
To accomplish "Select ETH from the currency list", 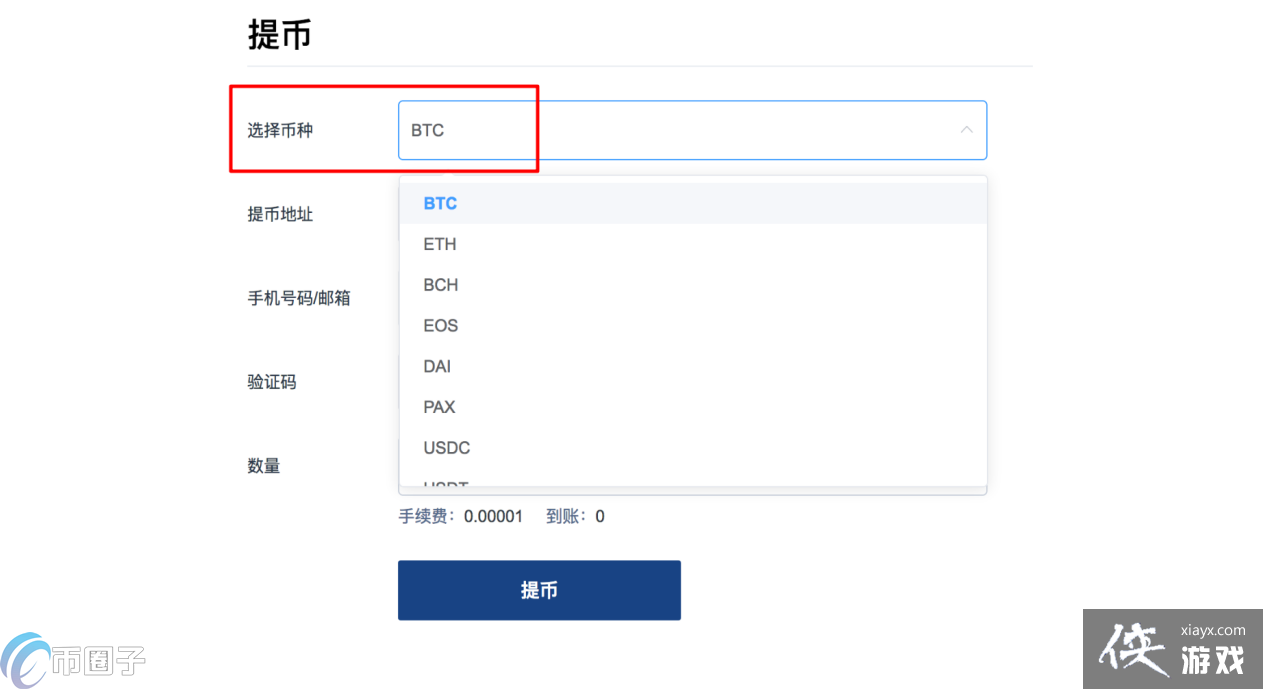I will pyautogui.click(x=439, y=244).
